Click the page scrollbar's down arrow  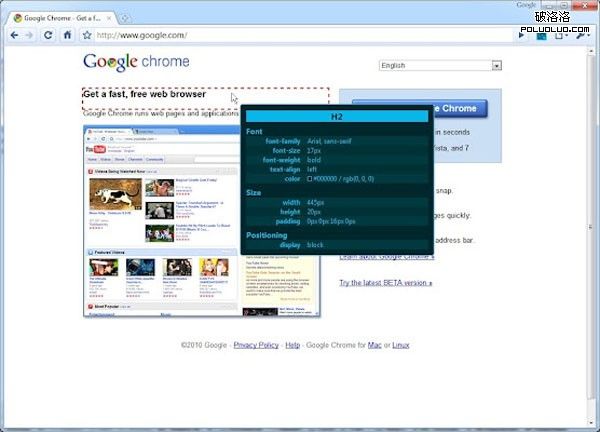click(x=591, y=423)
